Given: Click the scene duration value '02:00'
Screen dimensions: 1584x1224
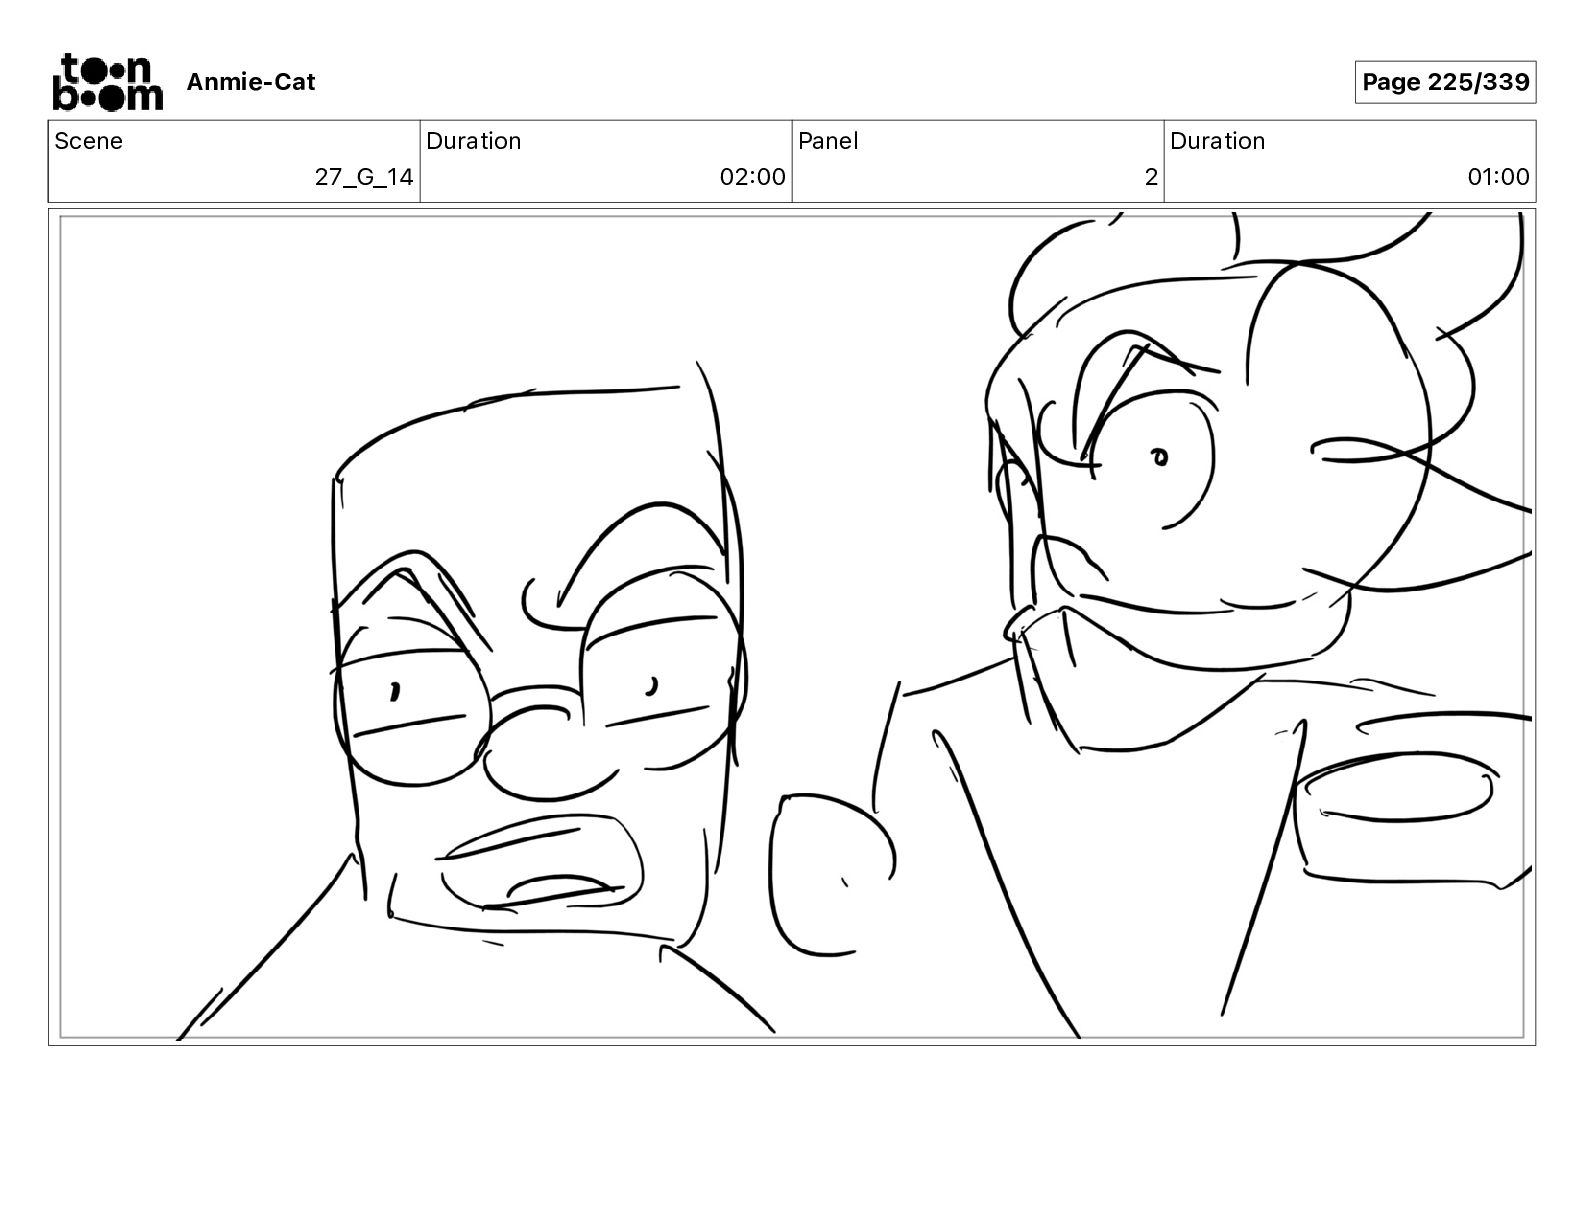Looking at the screenshot, I should pyautogui.click(x=752, y=177).
